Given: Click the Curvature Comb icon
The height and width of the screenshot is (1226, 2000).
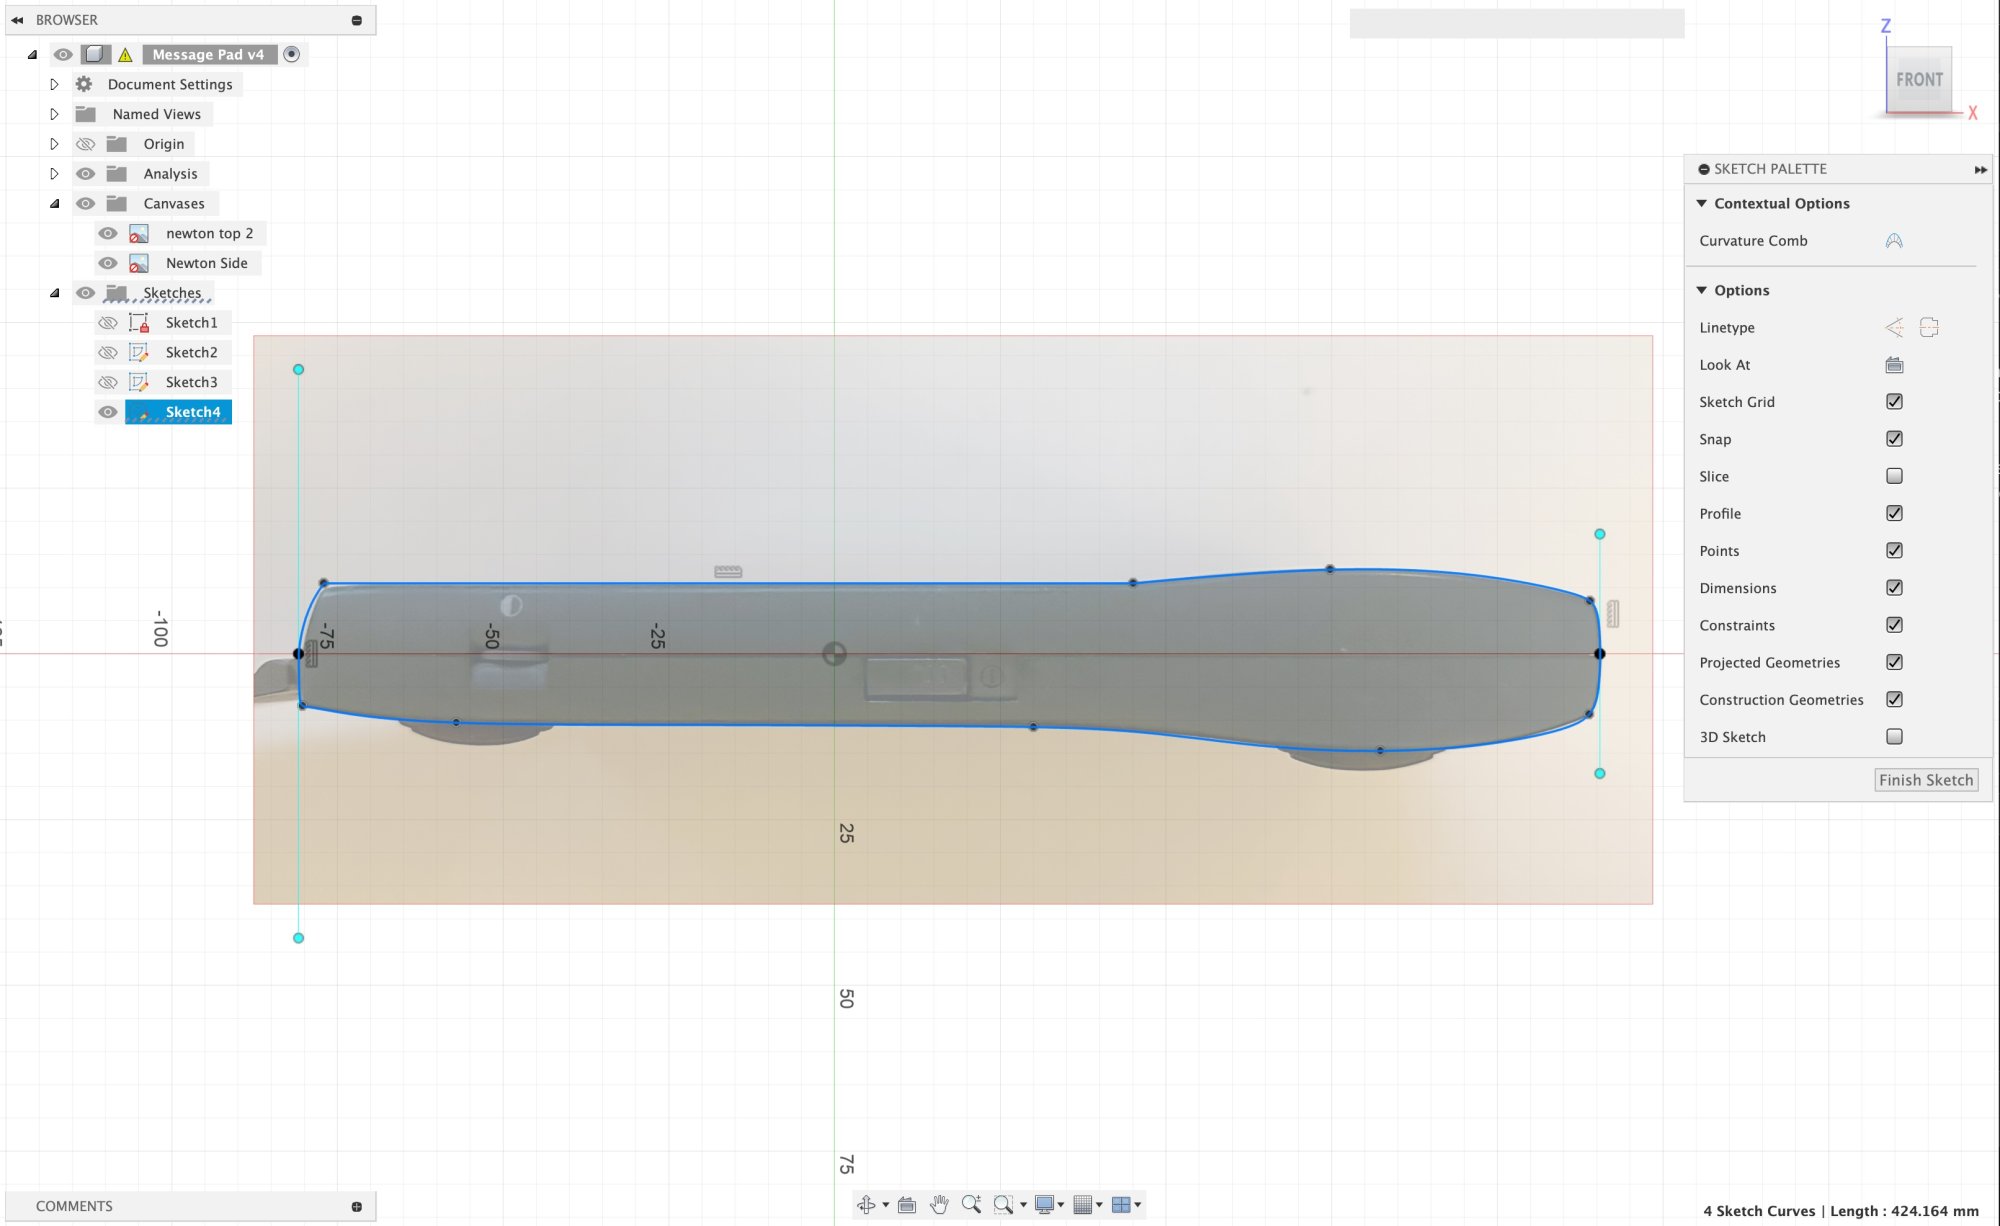Looking at the screenshot, I should pos(1894,241).
